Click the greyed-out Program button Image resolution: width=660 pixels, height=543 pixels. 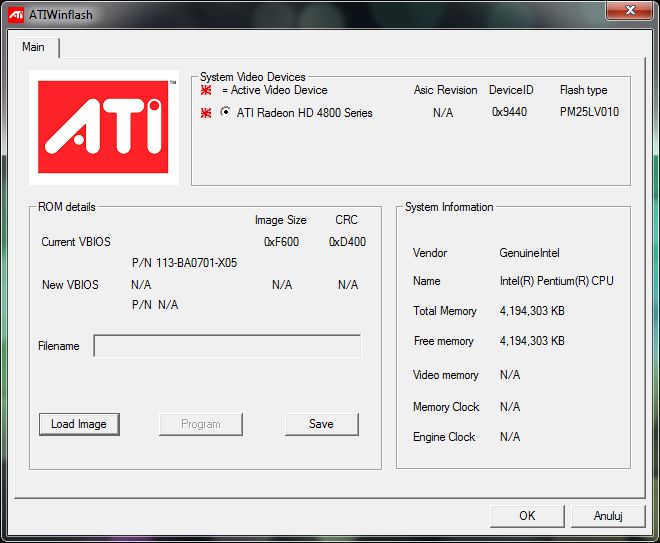201,424
